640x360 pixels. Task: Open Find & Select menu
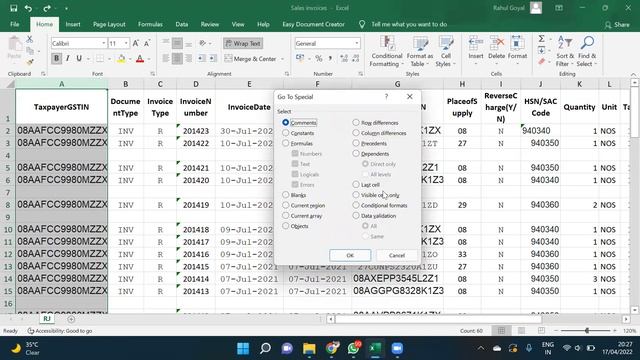[x=587, y=51]
